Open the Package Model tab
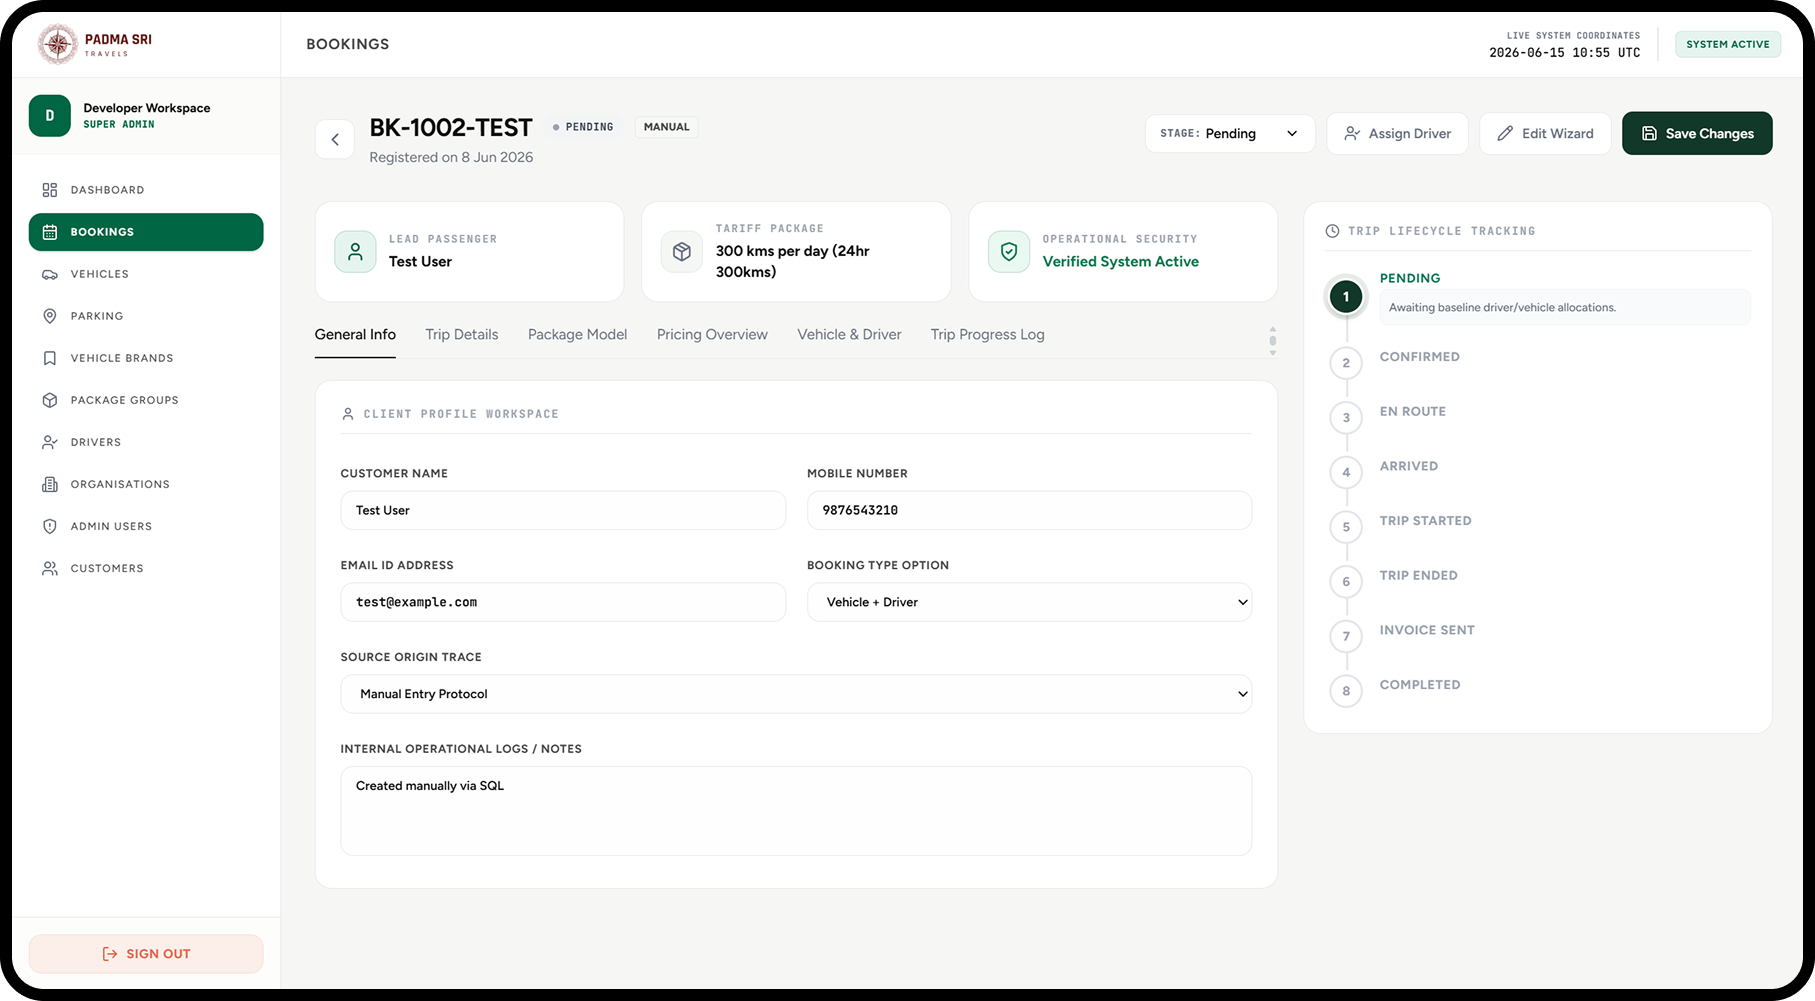 click(578, 335)
